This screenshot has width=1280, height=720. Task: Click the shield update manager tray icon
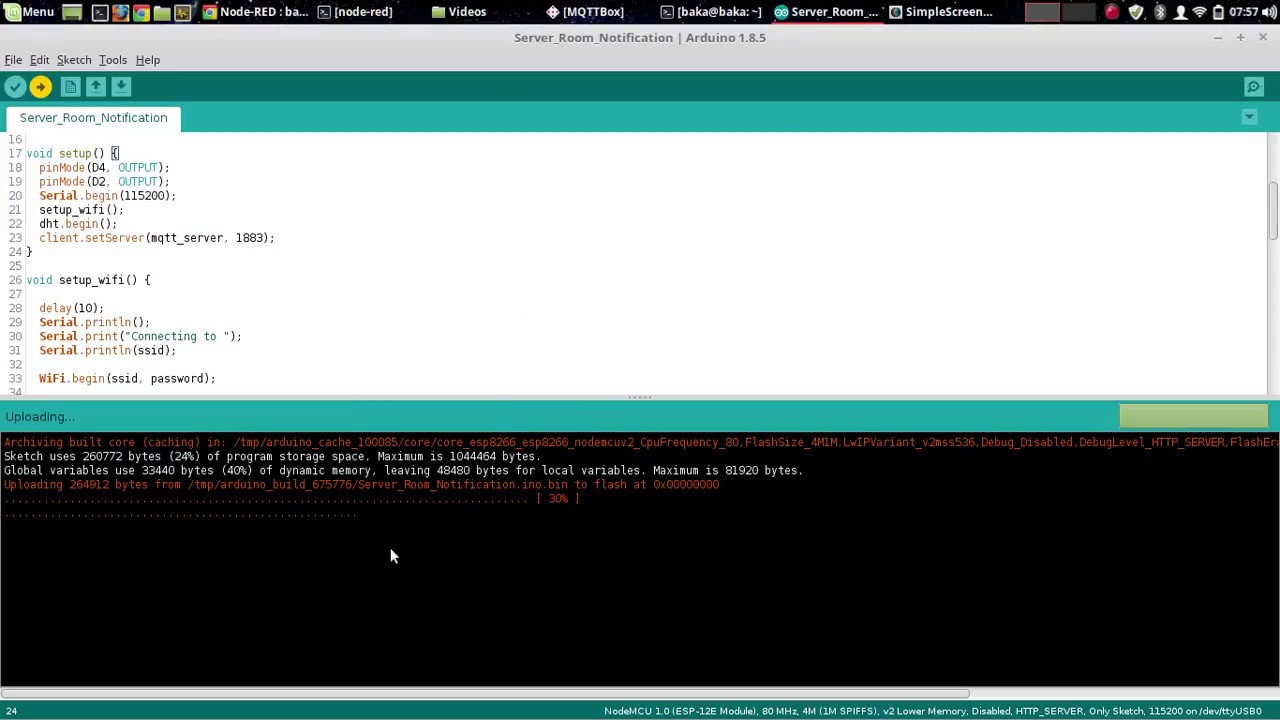point(1137,12)
